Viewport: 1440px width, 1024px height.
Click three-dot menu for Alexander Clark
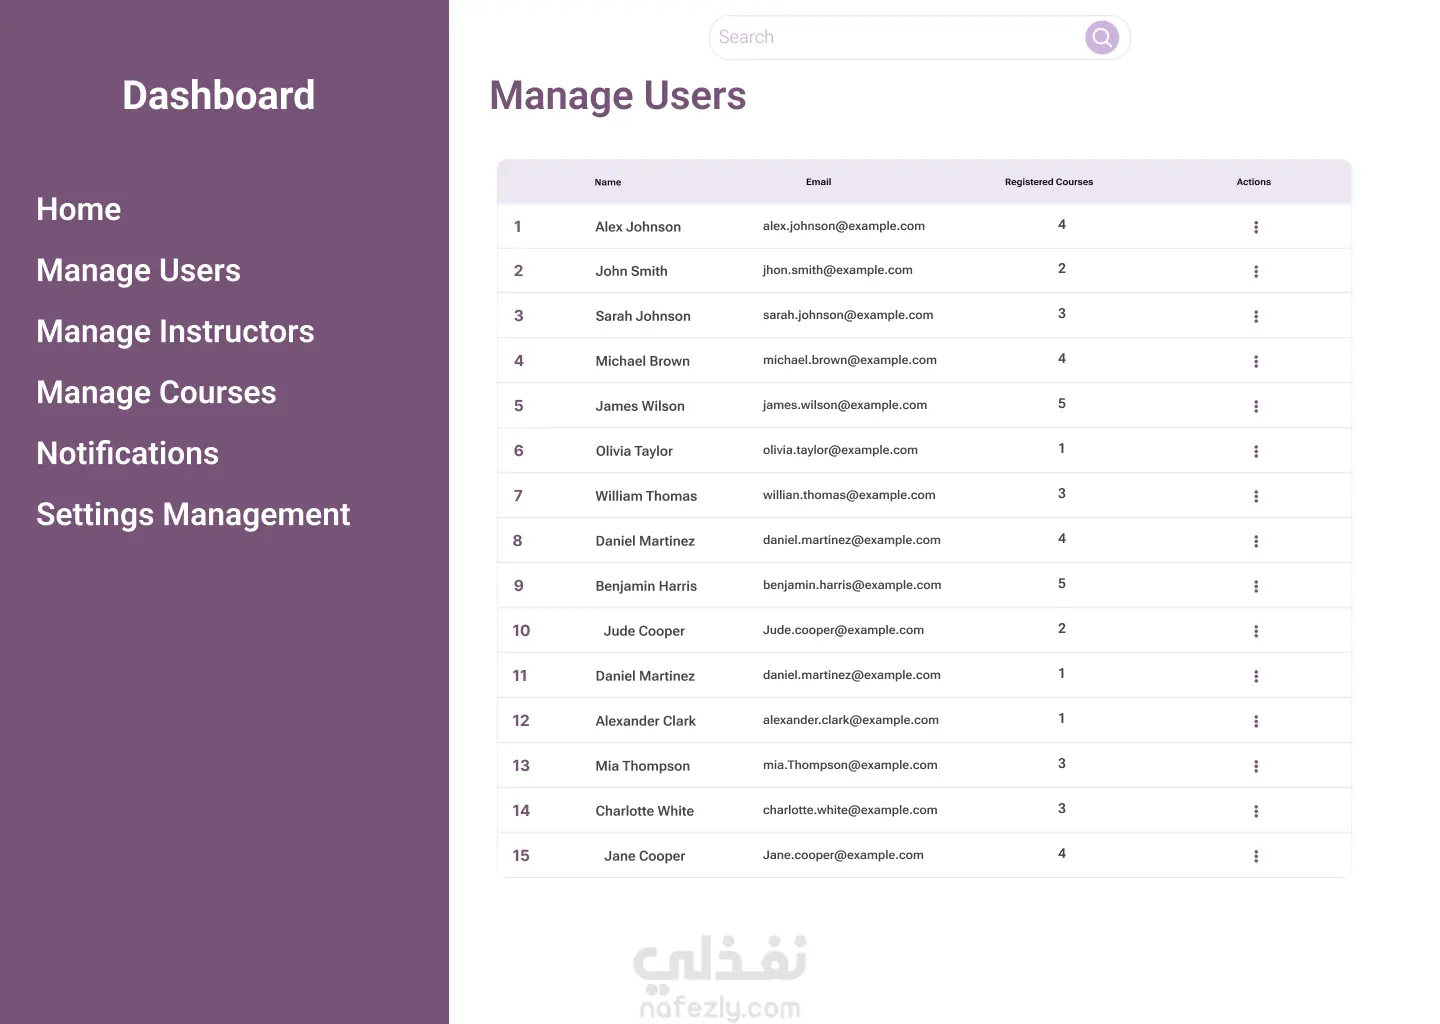click(1256, 722)
